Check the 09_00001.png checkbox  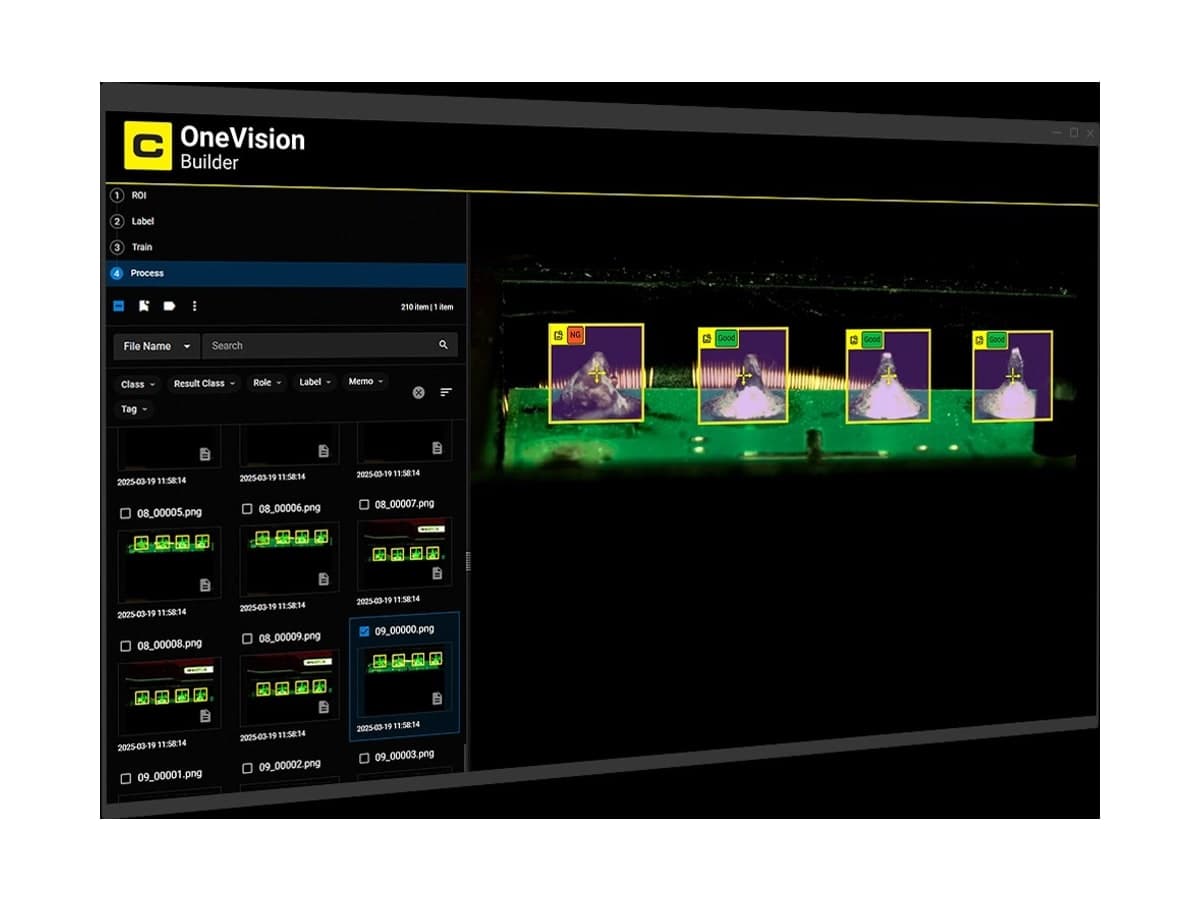125,777
